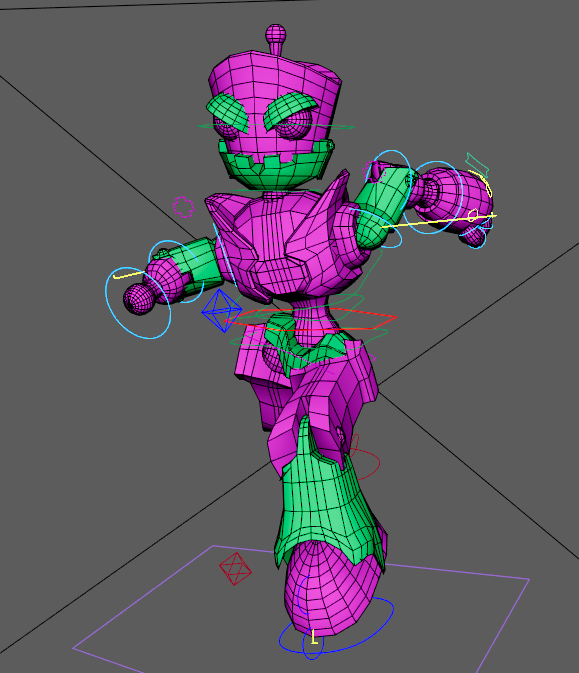Select the robot's green jaw mesh
The image size is (579, 673).
(275, 165)
